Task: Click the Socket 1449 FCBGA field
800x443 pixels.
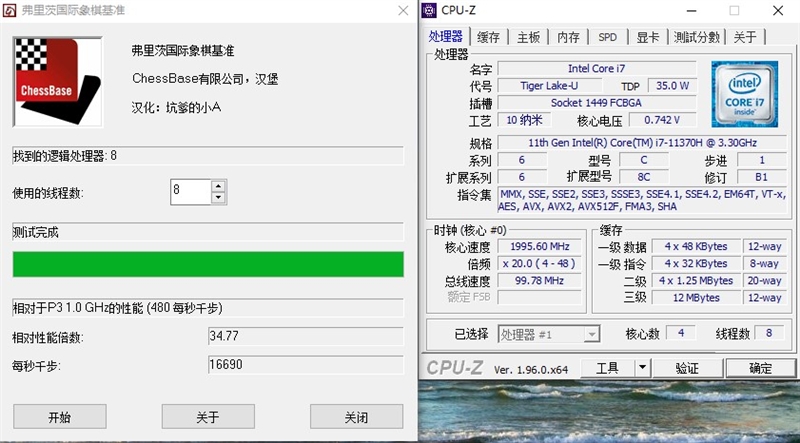Action: click(x=596, y=103)
